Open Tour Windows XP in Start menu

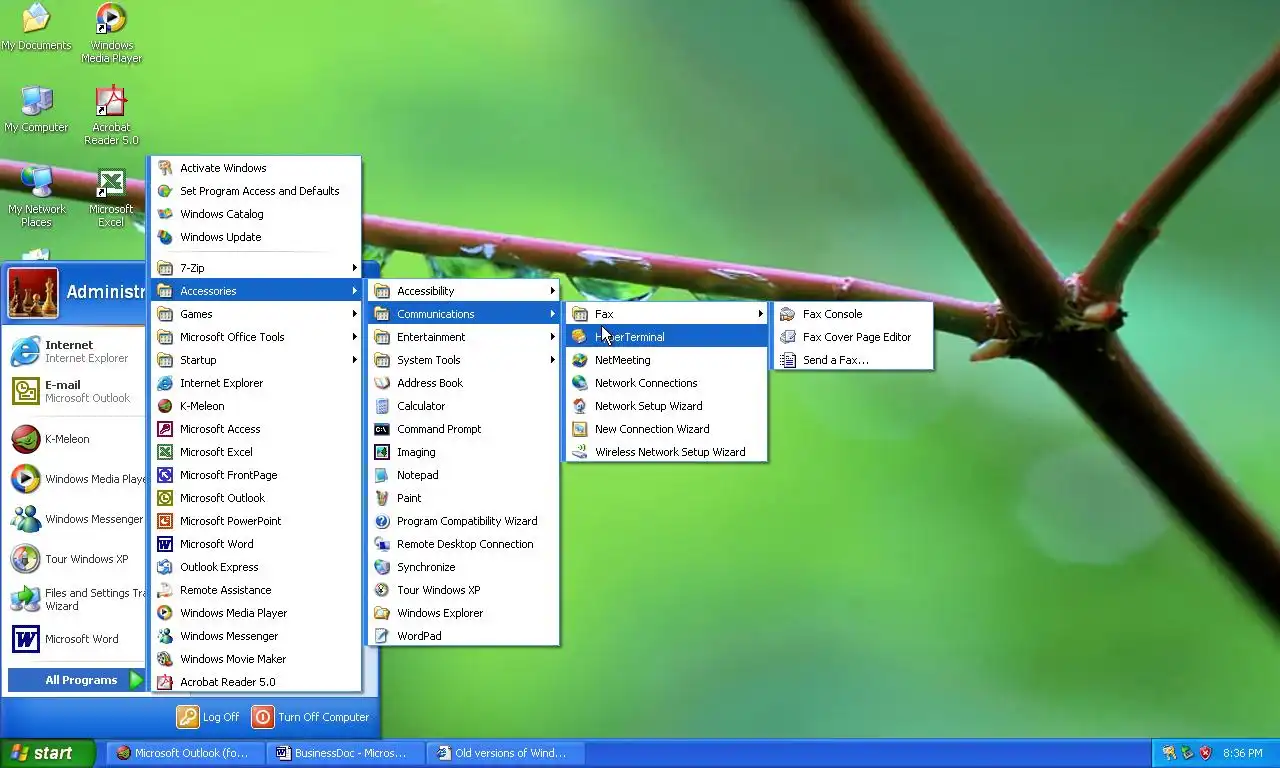click(x=76, y=559)
